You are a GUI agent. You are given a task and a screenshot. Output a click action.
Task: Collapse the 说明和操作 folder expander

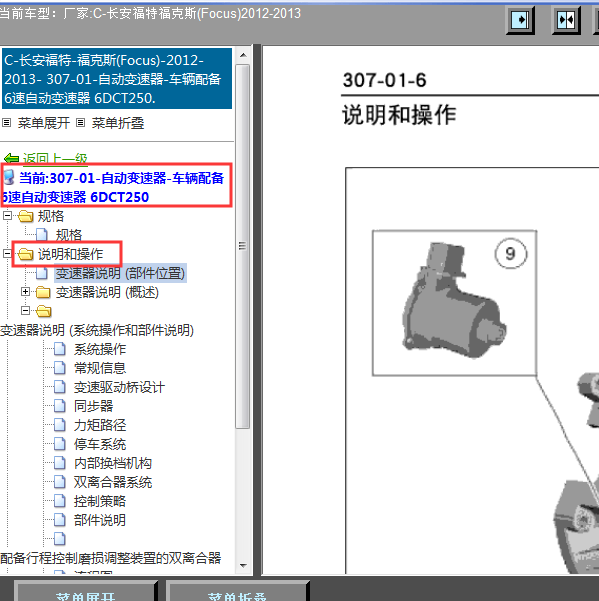coord(7,254)
